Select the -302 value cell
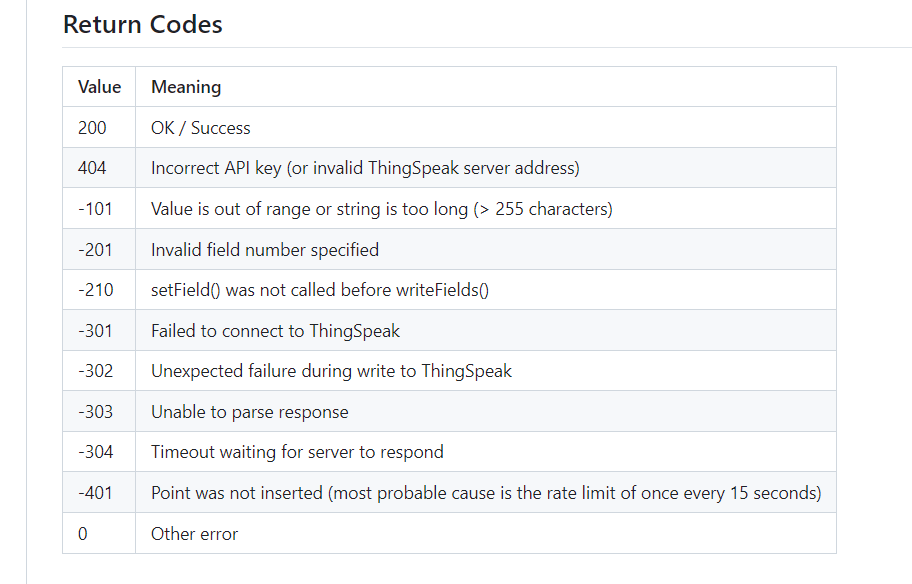 95,371
